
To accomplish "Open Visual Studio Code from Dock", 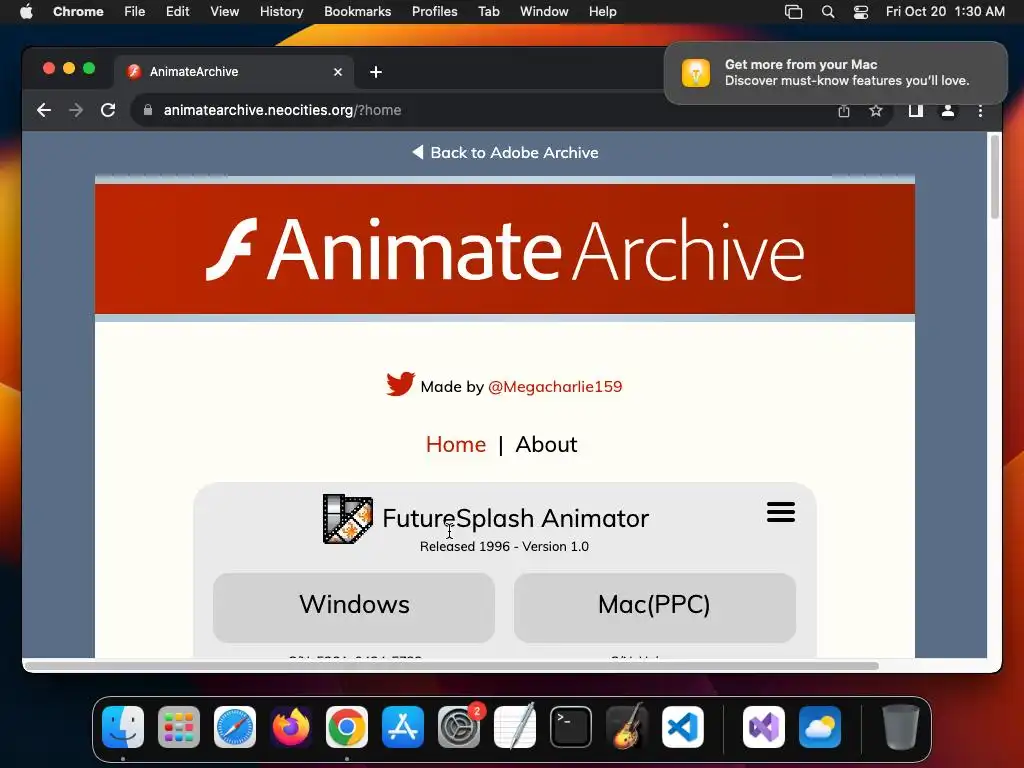I will coord(683,727).
